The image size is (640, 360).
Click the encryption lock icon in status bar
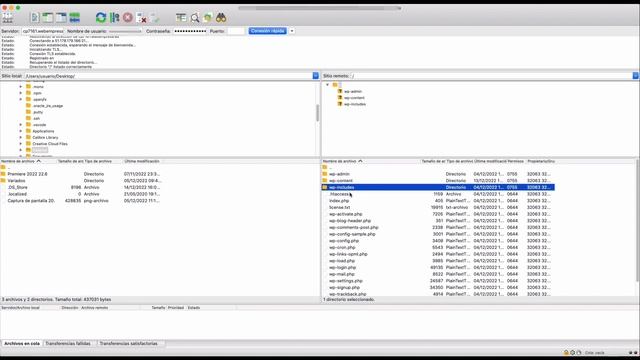tap(566, 353)
